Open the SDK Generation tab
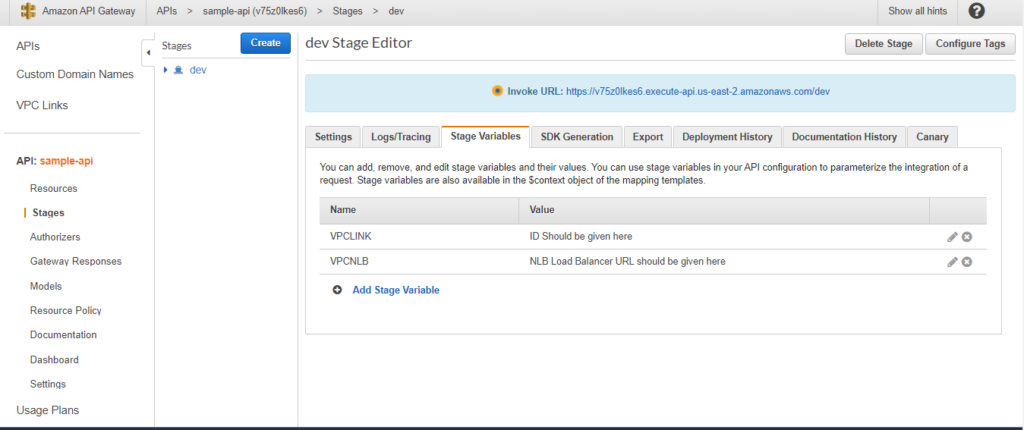 point(576,137)
